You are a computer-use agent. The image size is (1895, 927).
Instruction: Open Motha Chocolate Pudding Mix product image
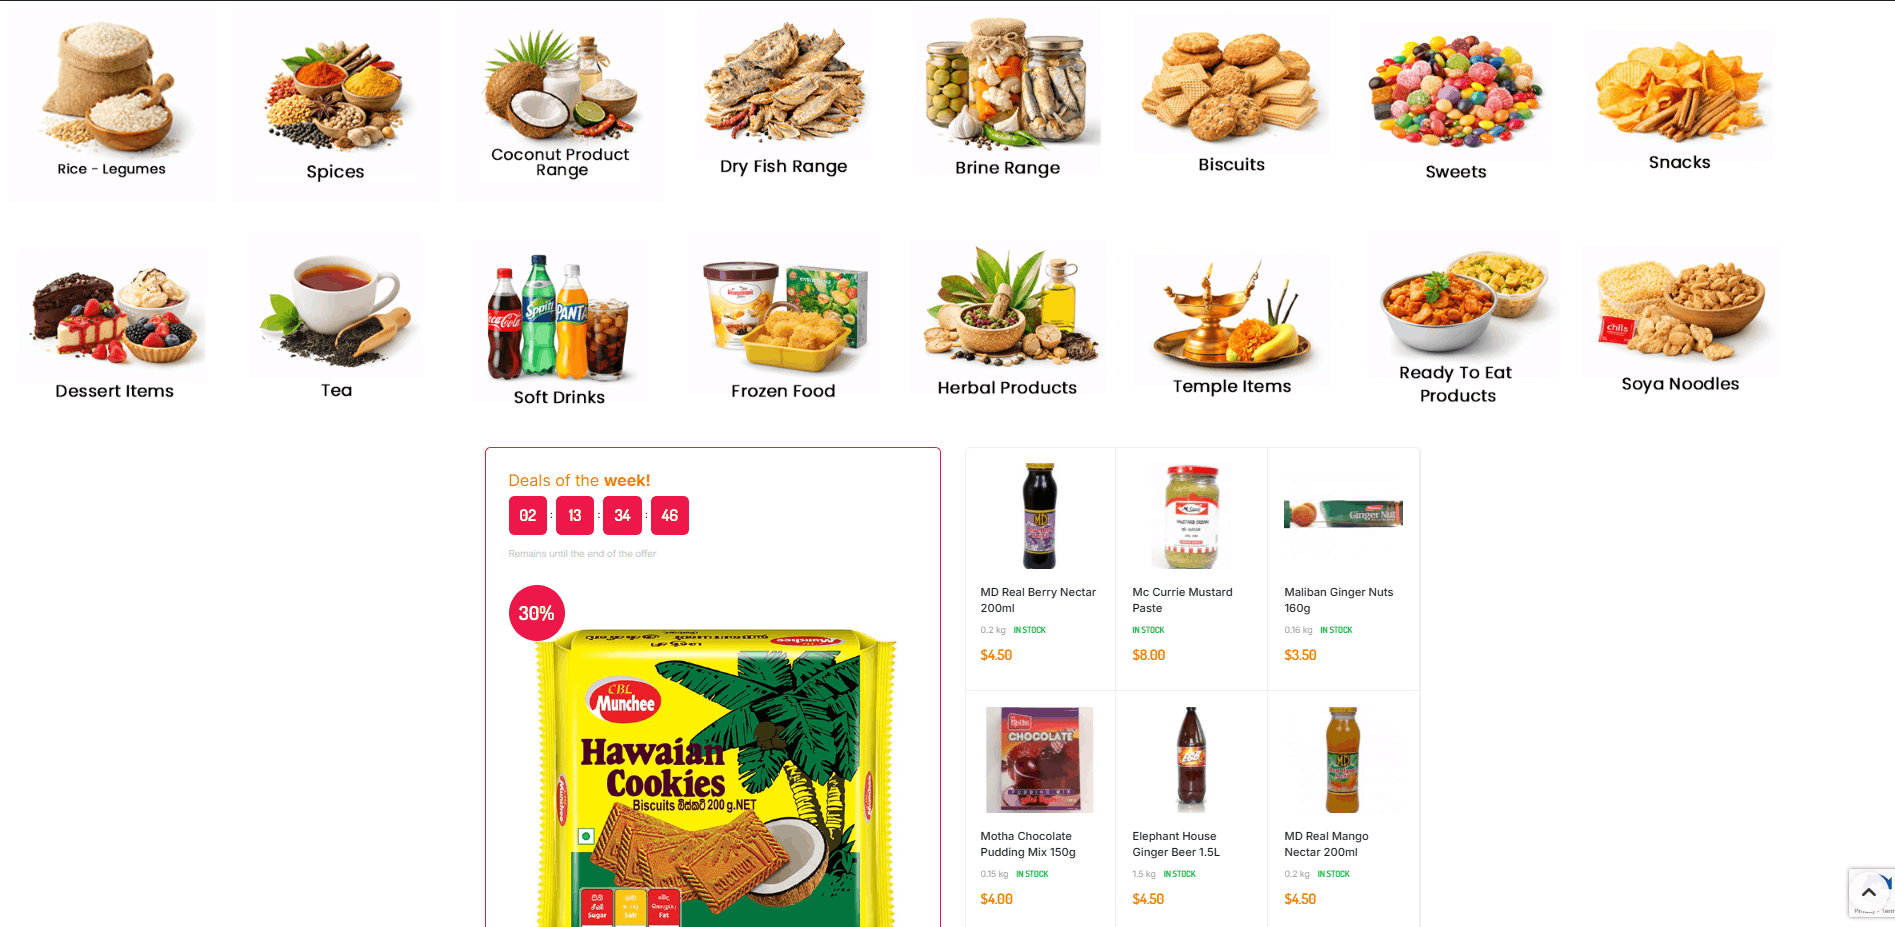point(1039,760)
